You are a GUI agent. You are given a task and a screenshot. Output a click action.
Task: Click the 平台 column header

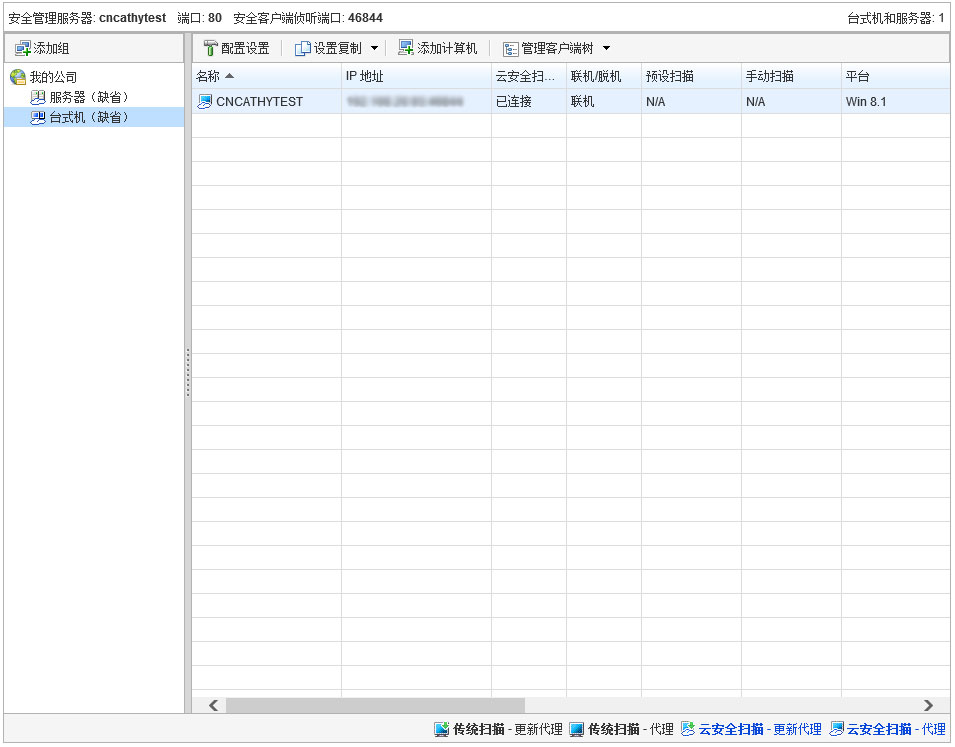[858, 77]
